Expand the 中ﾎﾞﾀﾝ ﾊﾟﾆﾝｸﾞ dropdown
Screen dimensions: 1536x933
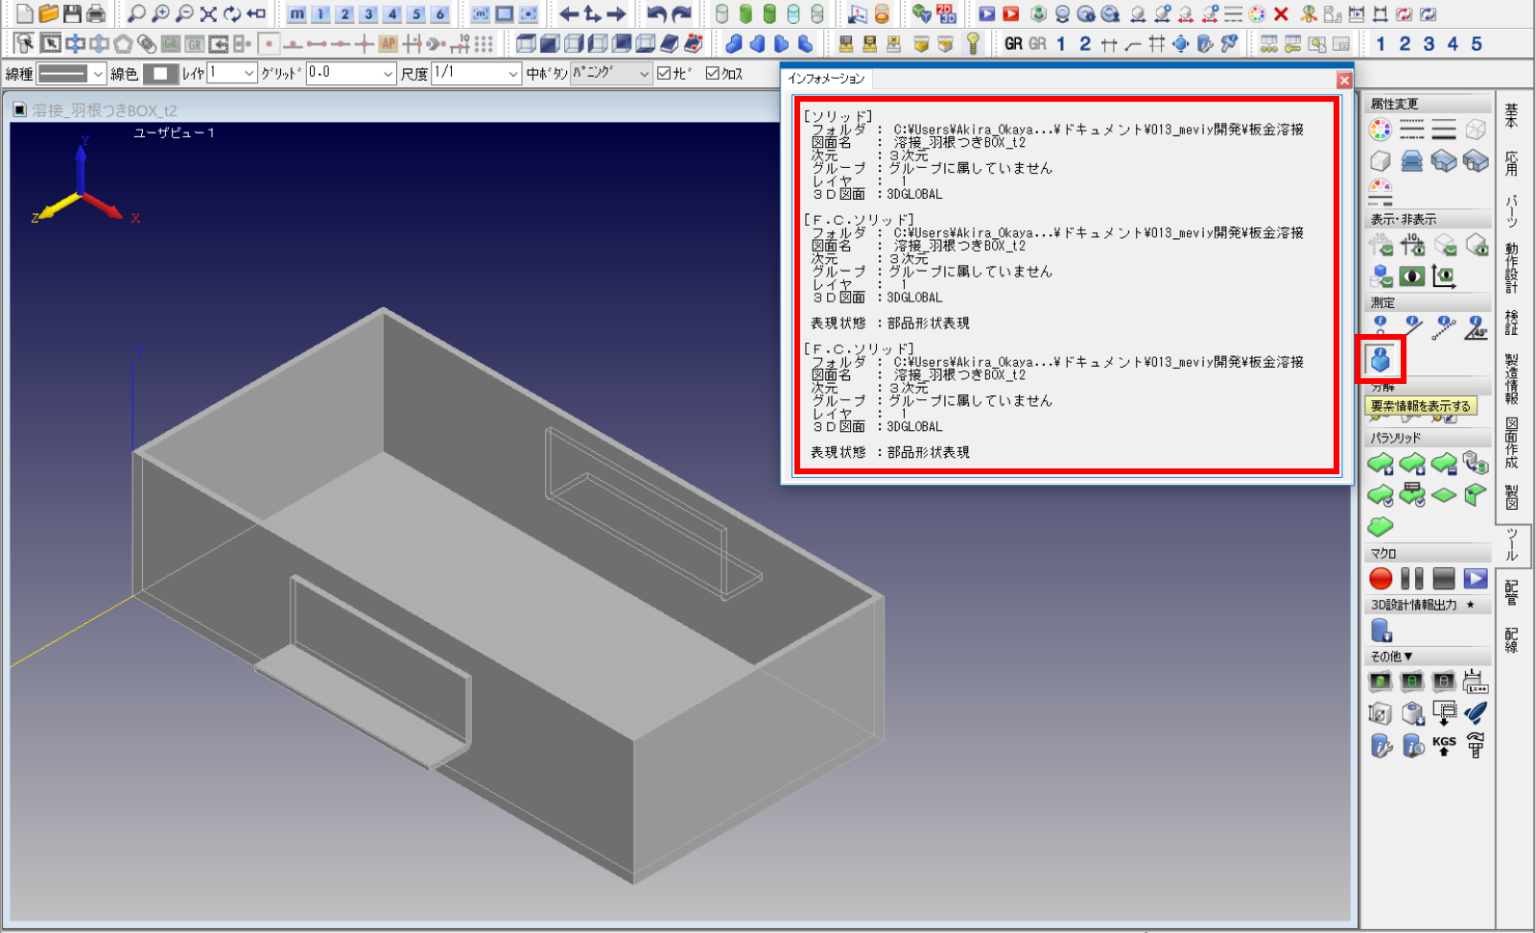[643, 74]
